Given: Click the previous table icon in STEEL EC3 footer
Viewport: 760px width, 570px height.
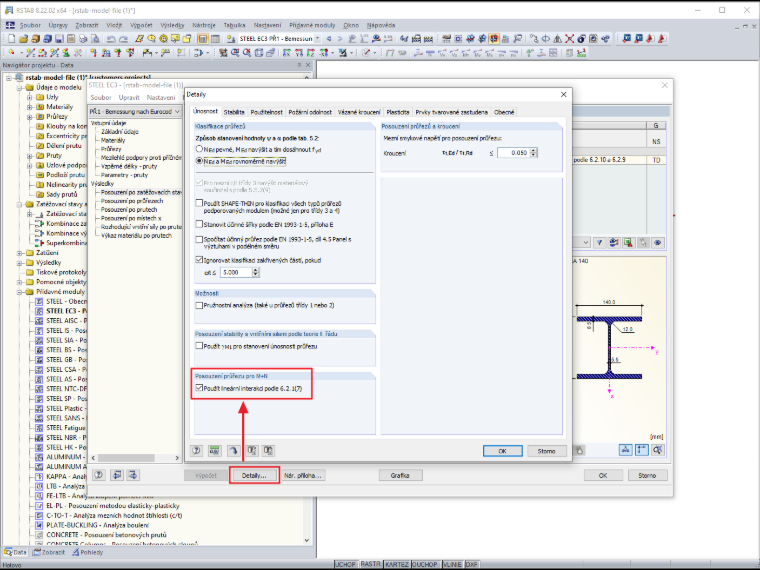Looking at the screenshot, I should pos(117,475).
